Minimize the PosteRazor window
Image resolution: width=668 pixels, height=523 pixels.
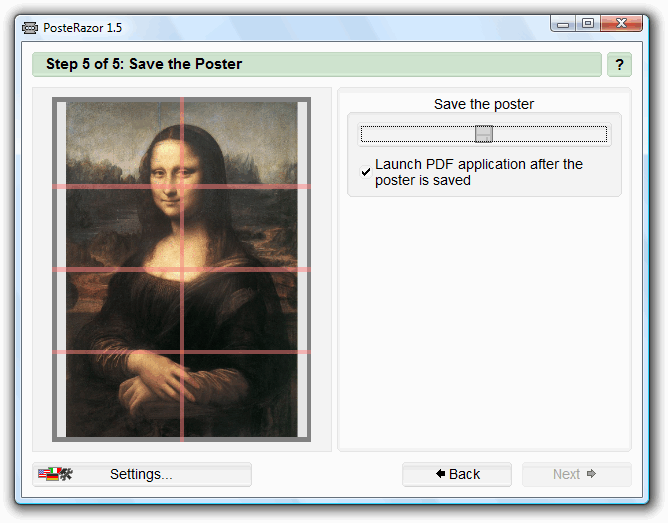[566, 23]
